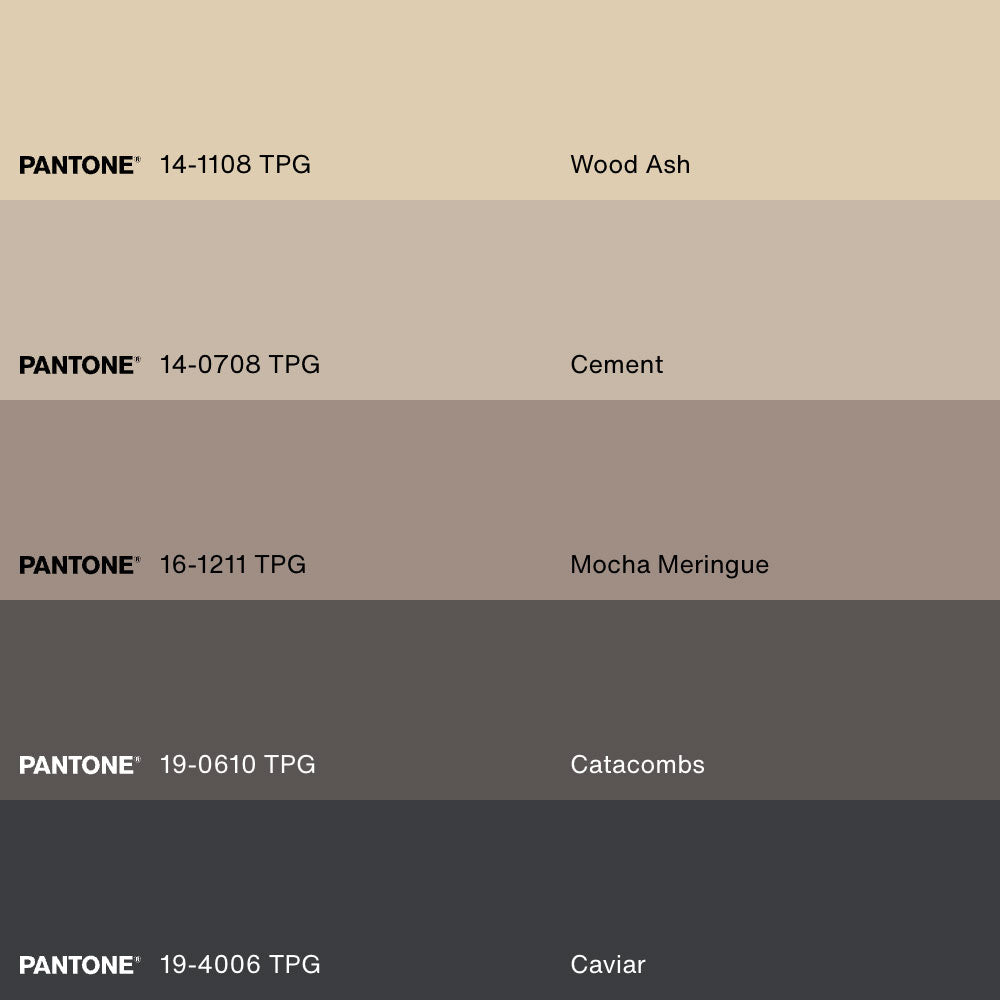Image resolution: width=1000 pixels, height=1000 pixels.
Task: Select the code 16-1211 TPG
Action: point(233,565)
